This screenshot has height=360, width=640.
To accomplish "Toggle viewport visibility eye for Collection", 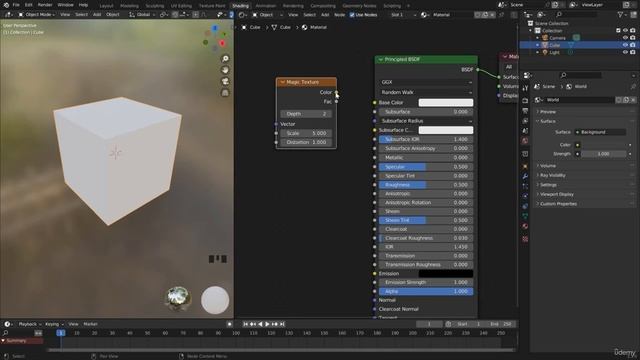I will tap(625, 31).
